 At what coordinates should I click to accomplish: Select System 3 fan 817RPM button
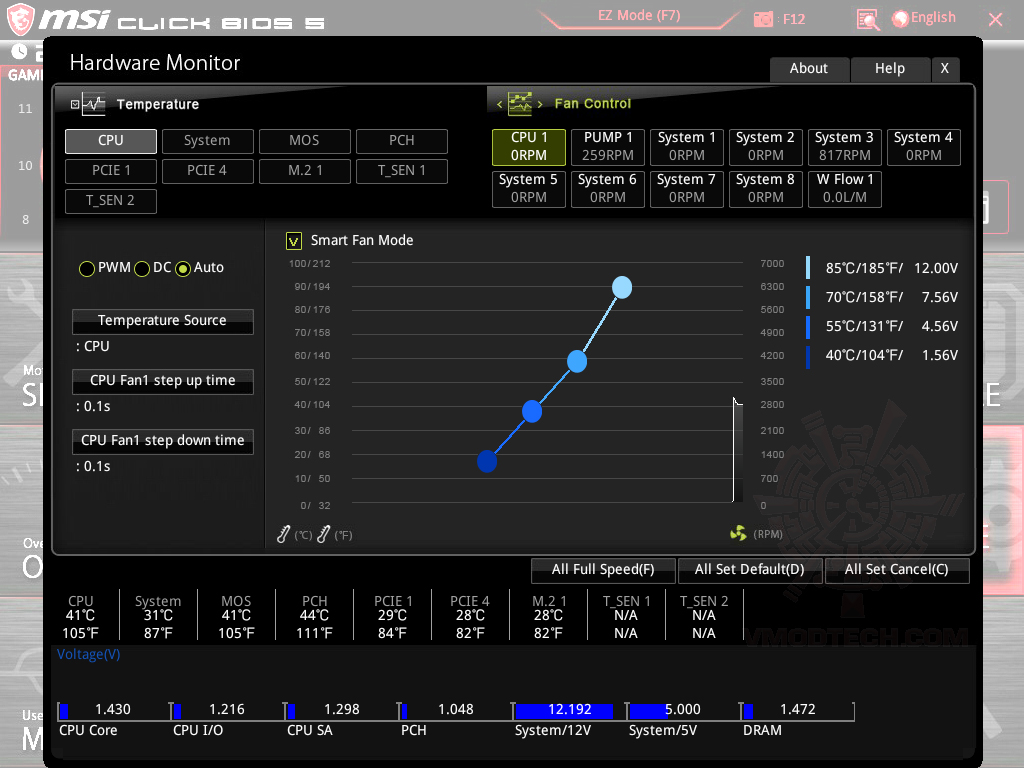pos(844,147)
